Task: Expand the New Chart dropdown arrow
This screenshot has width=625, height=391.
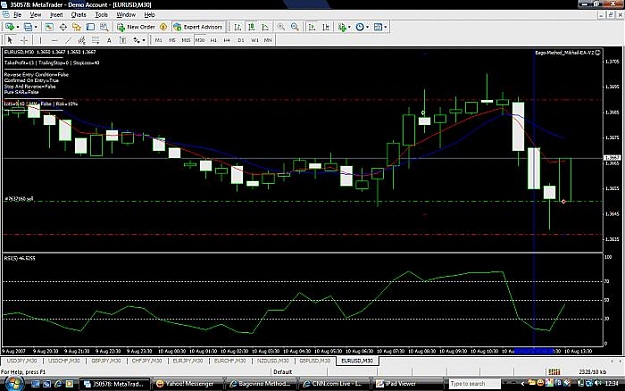Action: (18, 27)
